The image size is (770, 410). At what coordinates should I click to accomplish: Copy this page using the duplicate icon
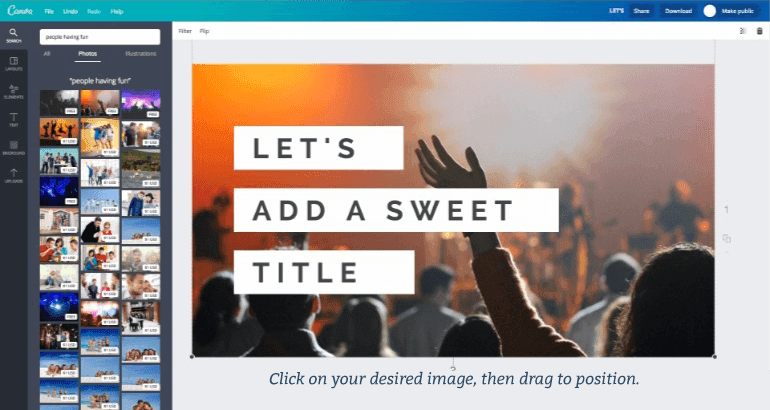(726, 239)
